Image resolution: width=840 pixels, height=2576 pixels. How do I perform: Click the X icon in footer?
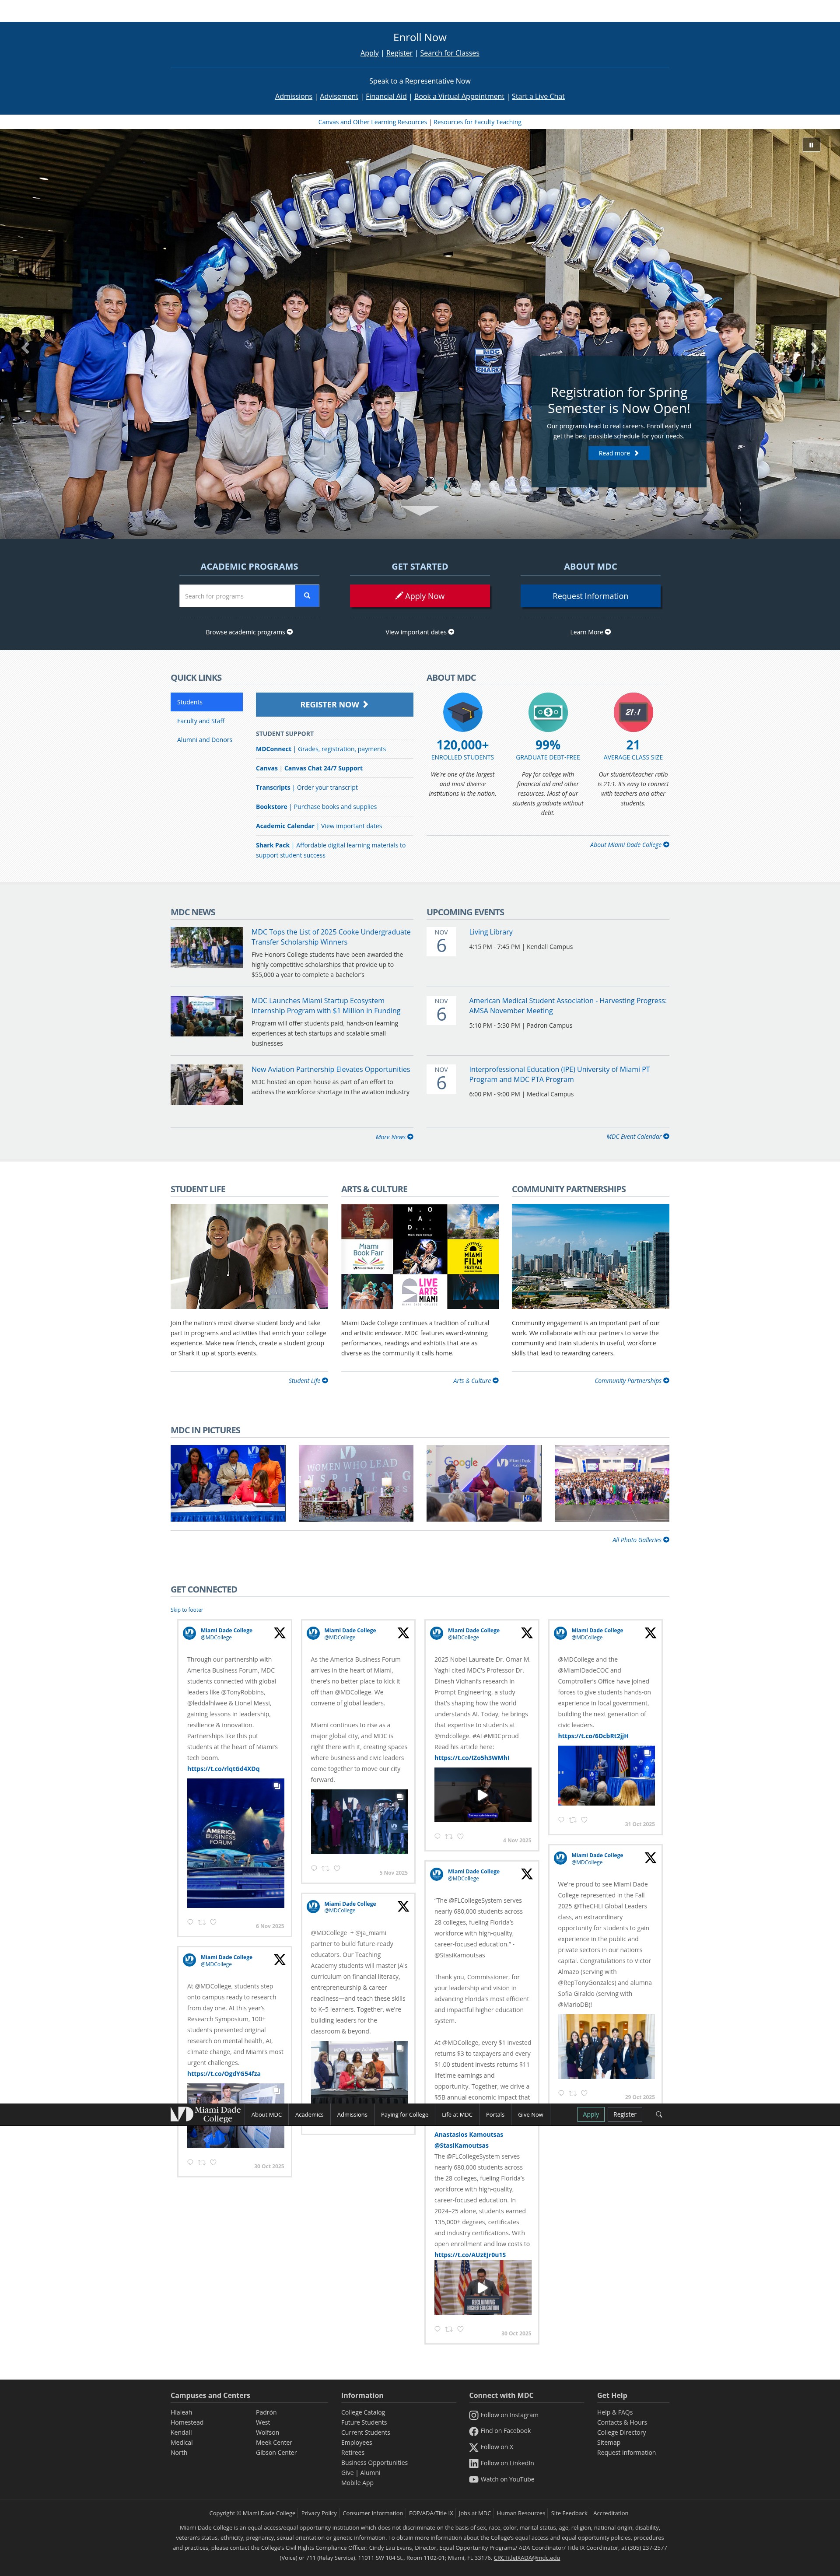473,2447
